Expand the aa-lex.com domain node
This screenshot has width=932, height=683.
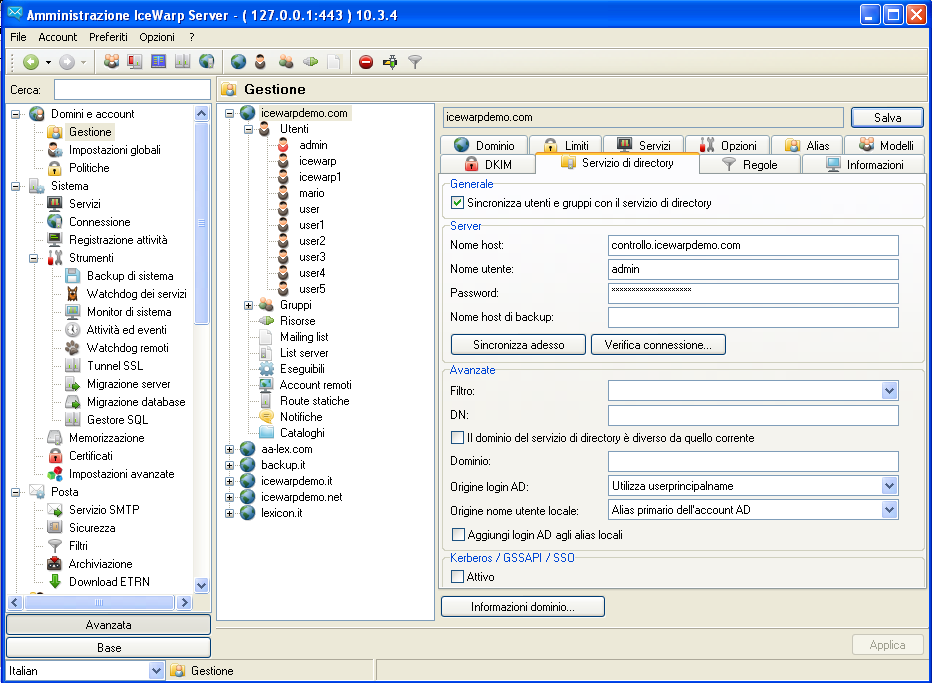click(x=229, y=449)
